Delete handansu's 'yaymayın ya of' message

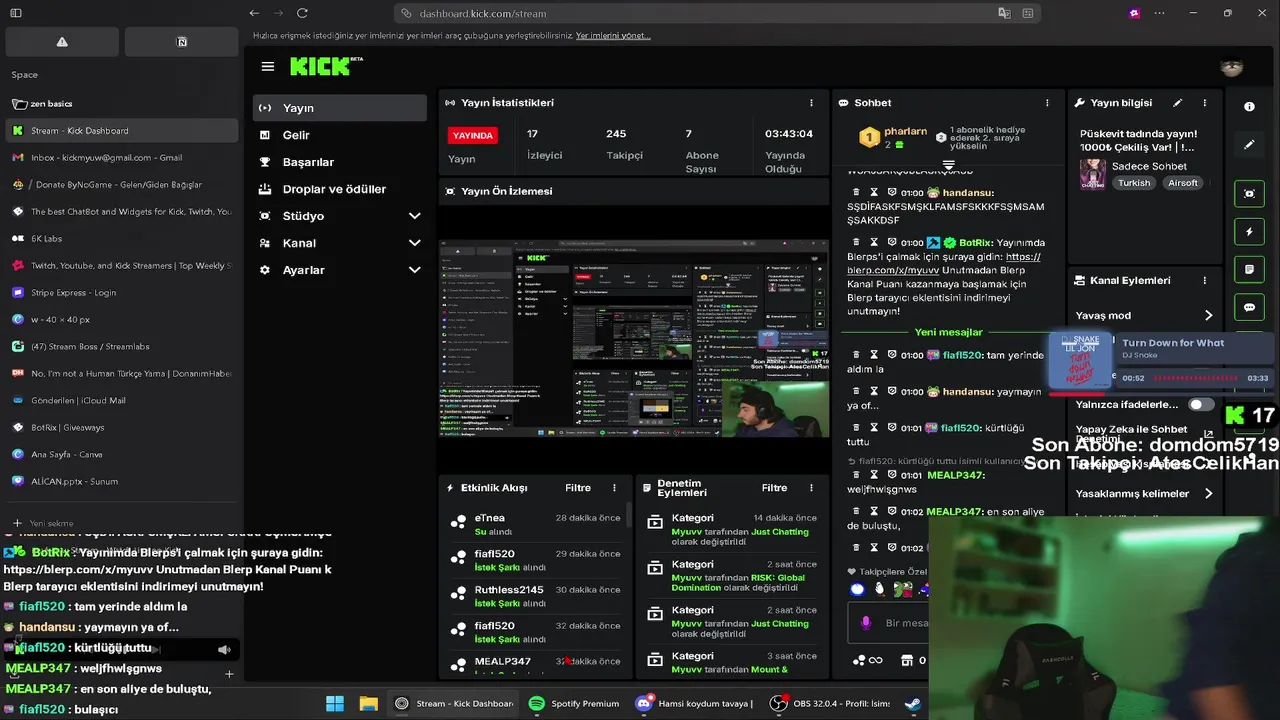tap(855, 392)
